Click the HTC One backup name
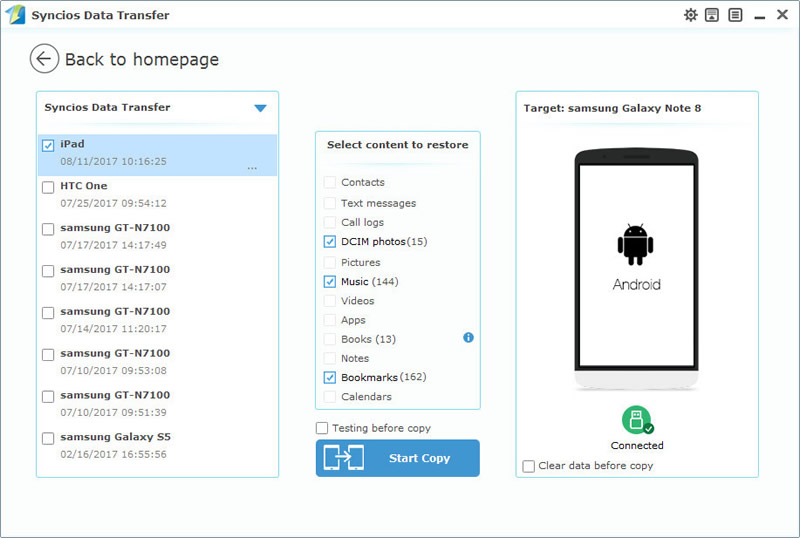Viewport: 800px width, 538px height. coord(84,186)
